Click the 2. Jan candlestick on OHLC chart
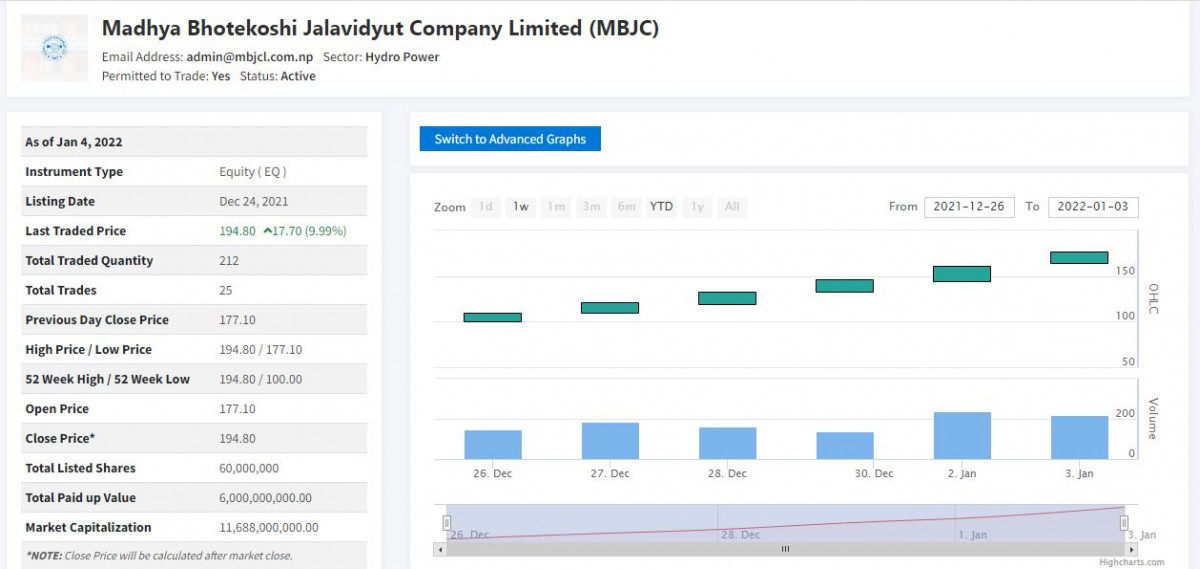 coord(962,274)
